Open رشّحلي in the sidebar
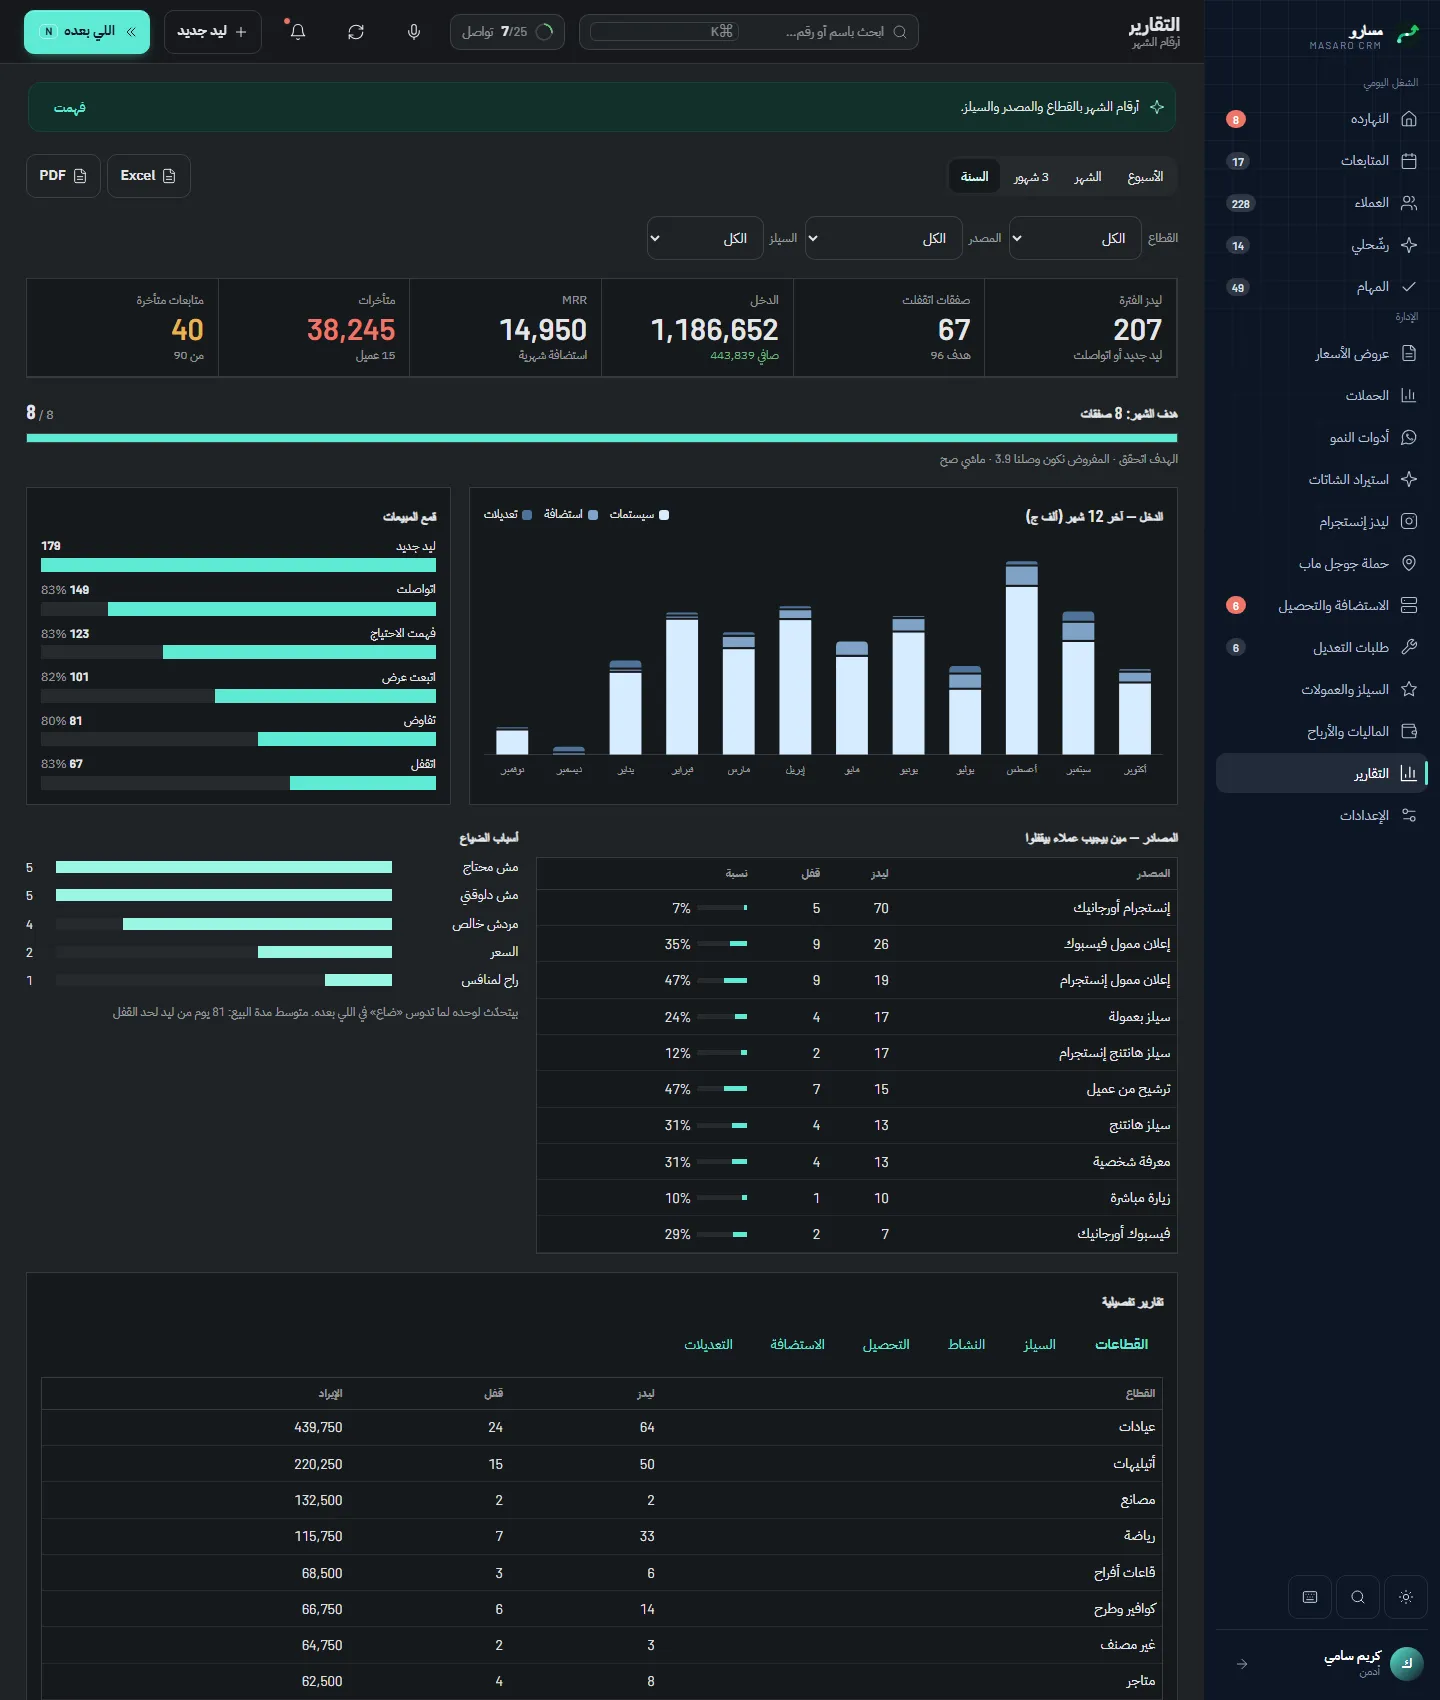Viewport: 1440px width, 1700px height. [1321, 245]
